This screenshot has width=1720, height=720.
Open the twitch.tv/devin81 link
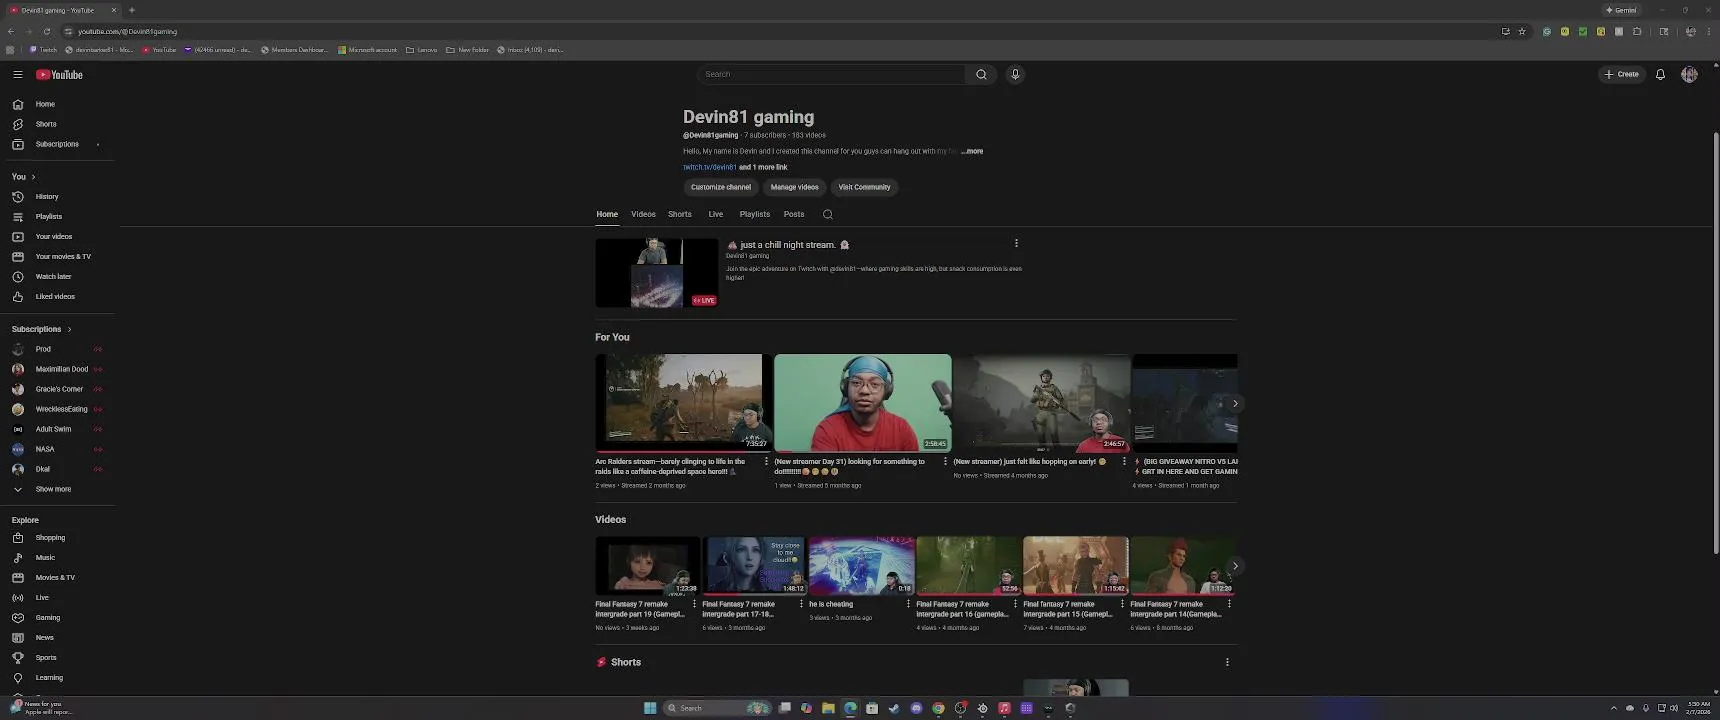tap(710, 167)
